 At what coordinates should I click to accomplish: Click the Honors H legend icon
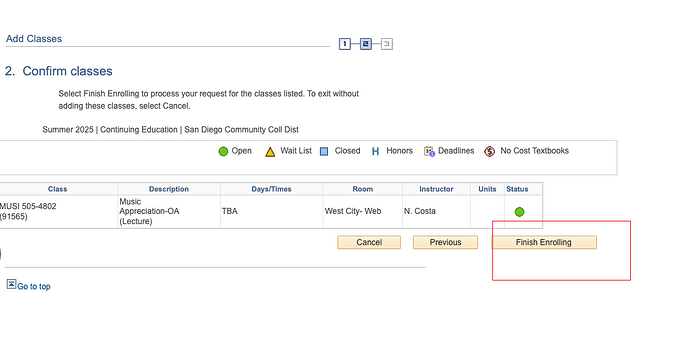point(375,151)
